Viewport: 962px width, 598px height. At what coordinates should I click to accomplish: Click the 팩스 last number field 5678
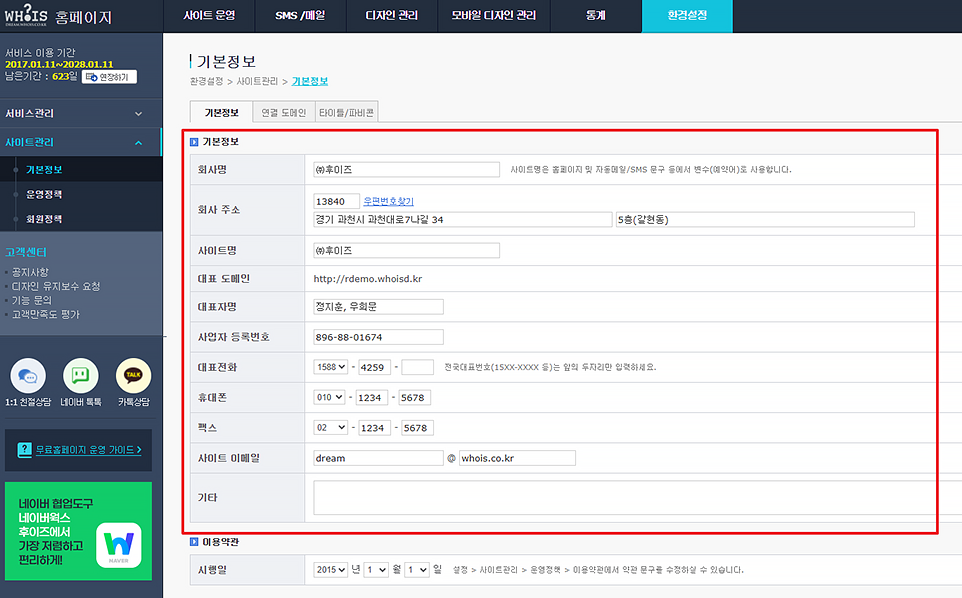[x=417, y=427]
